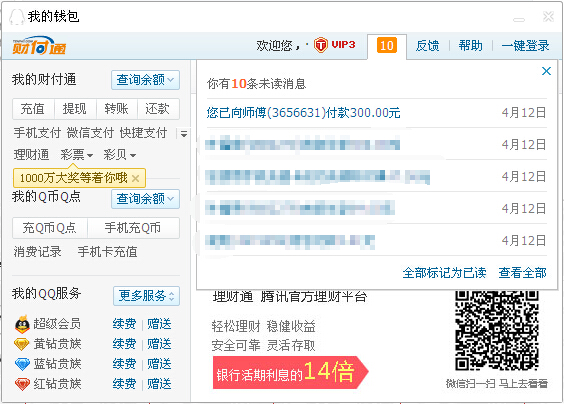
Task: Click the 黄钻贵族 yellow diamond icon
Action: tap(22, 344)
